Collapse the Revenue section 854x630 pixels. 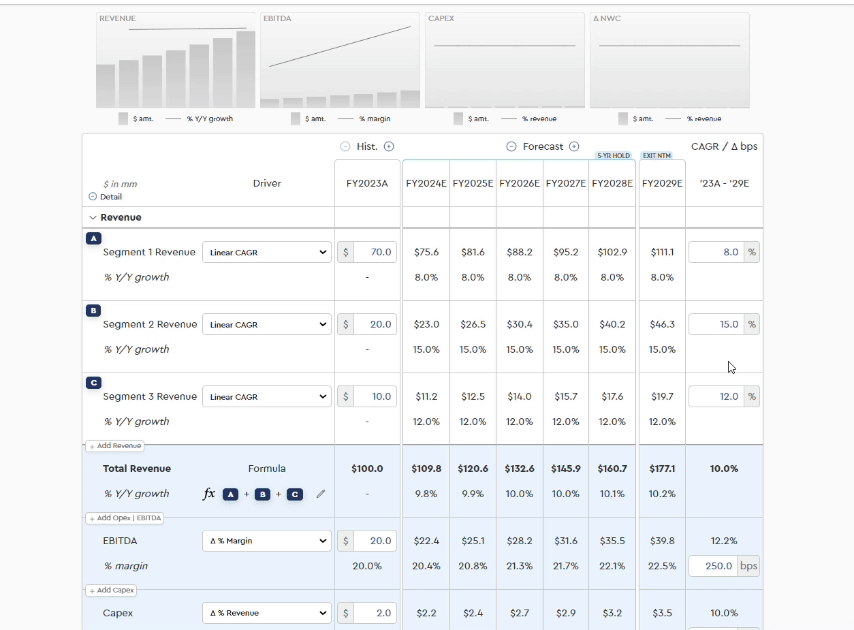(x=93, y=217)
